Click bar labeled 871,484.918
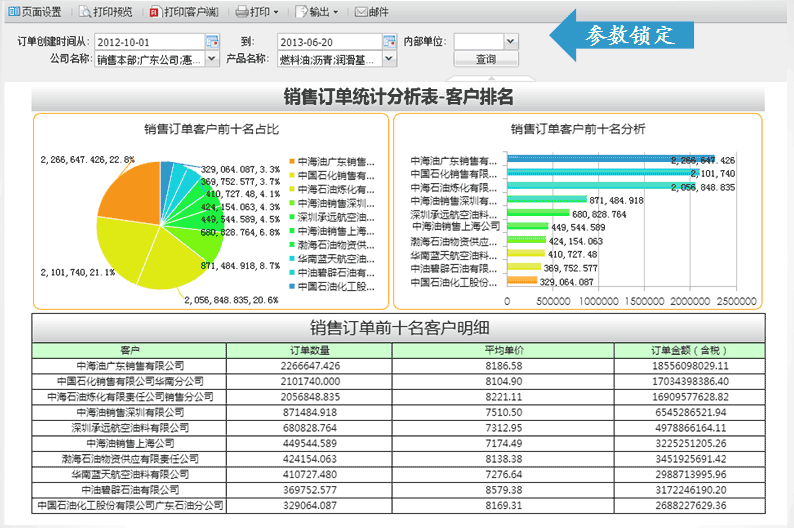This screenshot has height=528, width=794. point(547,199)
